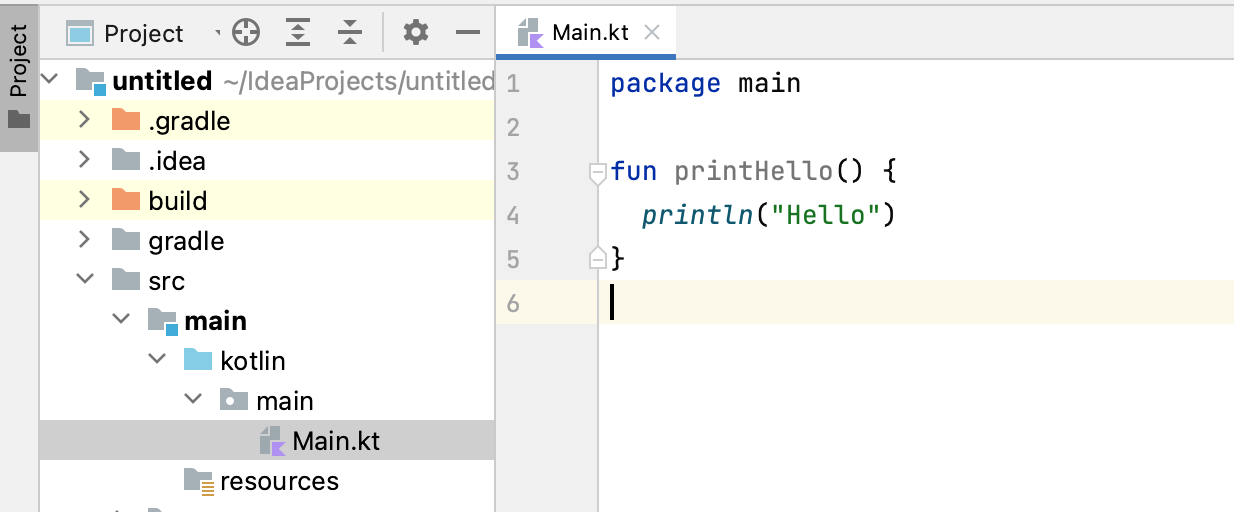This screenshot has width=1234, height=512.
Task: Click line number 1 in the gutter
Action: click(x=513, y=83)
